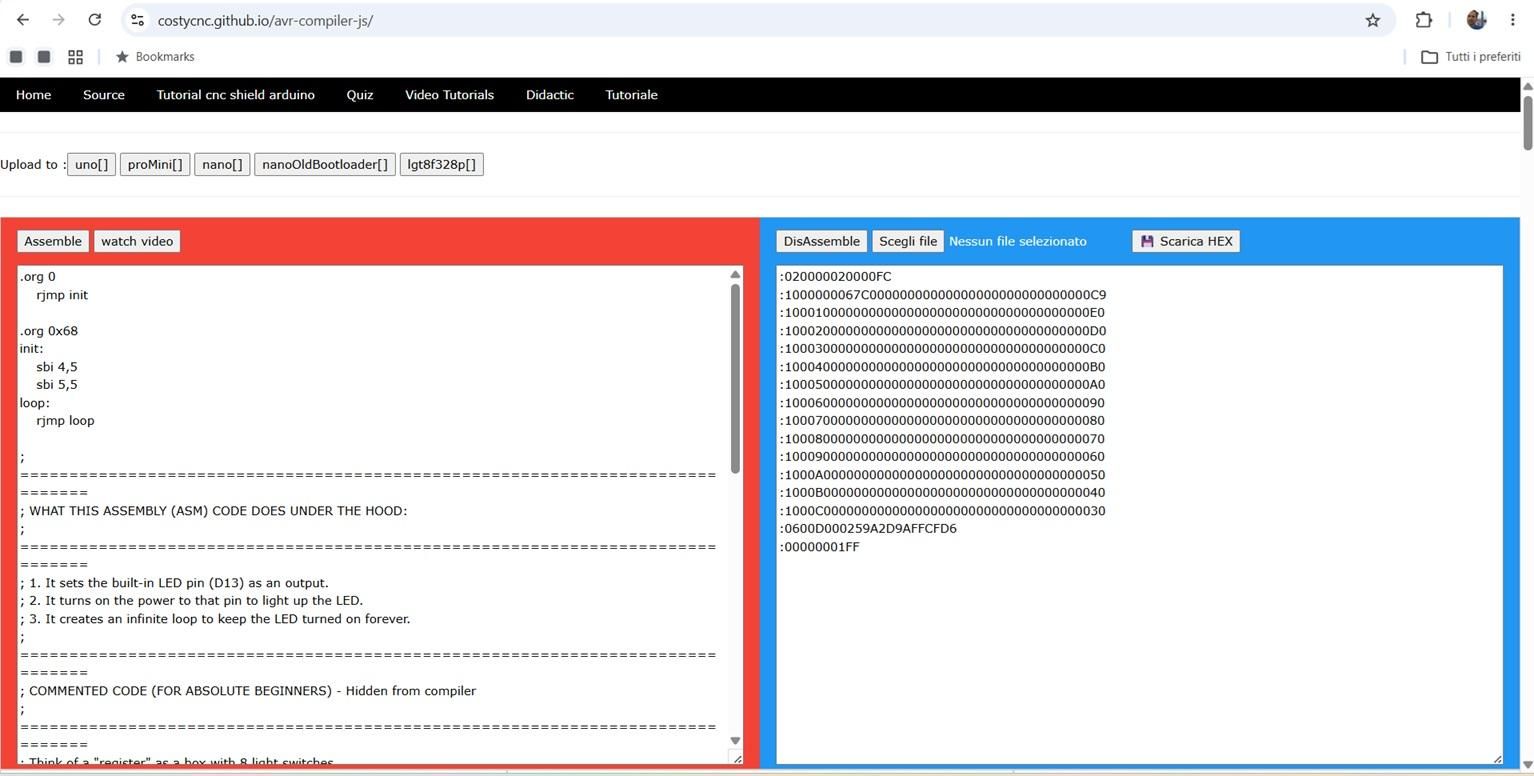Click HEX line ':0600D000259A2D9AFFCFD6'
This screenshot has width=1534, height=776.
click(868, 529)
